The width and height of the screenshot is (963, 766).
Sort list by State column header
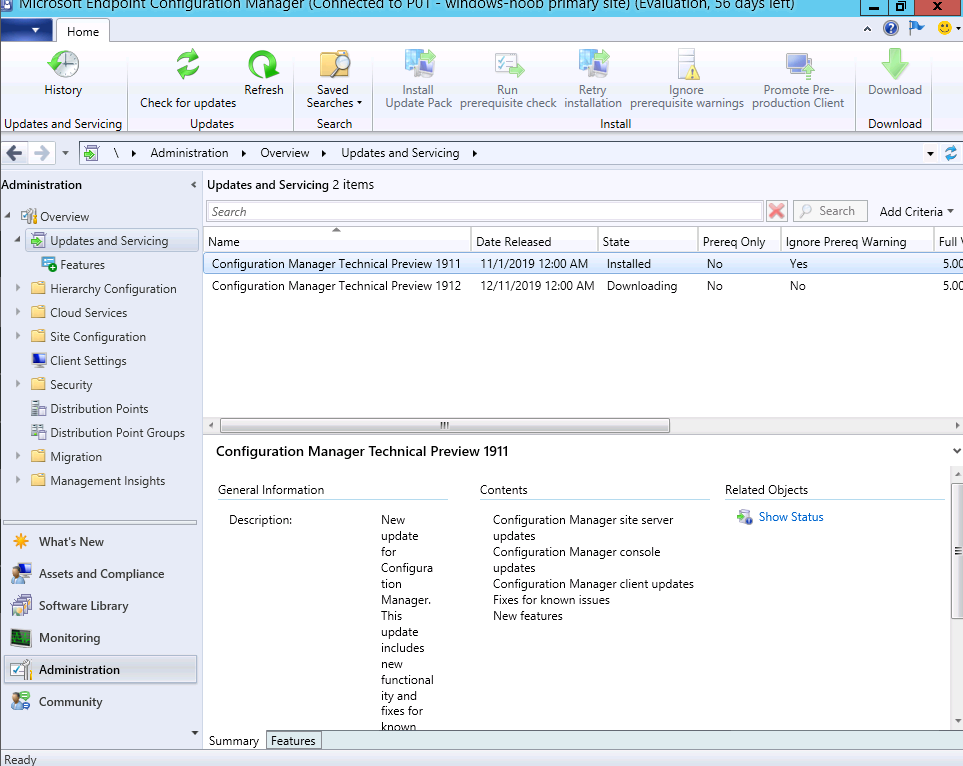click(x=648, y=241)
